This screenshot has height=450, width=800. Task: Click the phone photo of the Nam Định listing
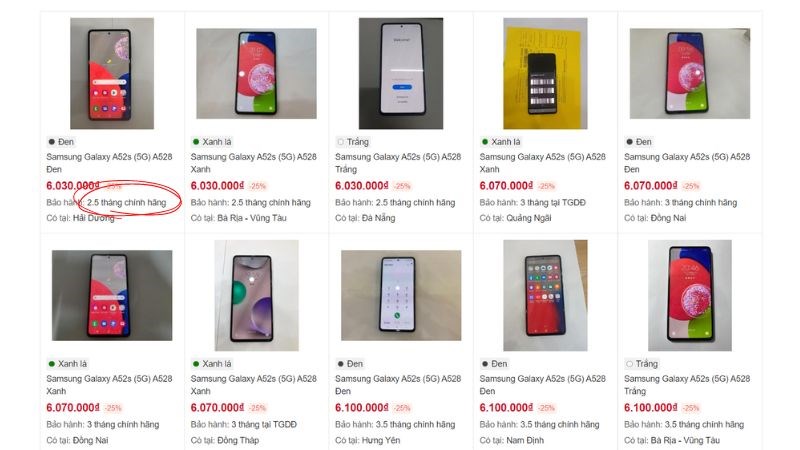click(x=545, y=295)
